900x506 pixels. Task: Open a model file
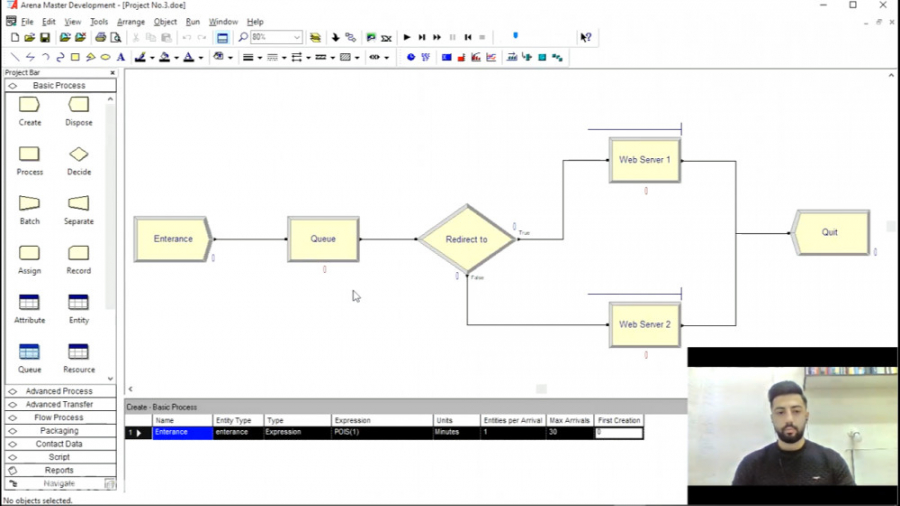pyautogui.click(x=29, y=37)
